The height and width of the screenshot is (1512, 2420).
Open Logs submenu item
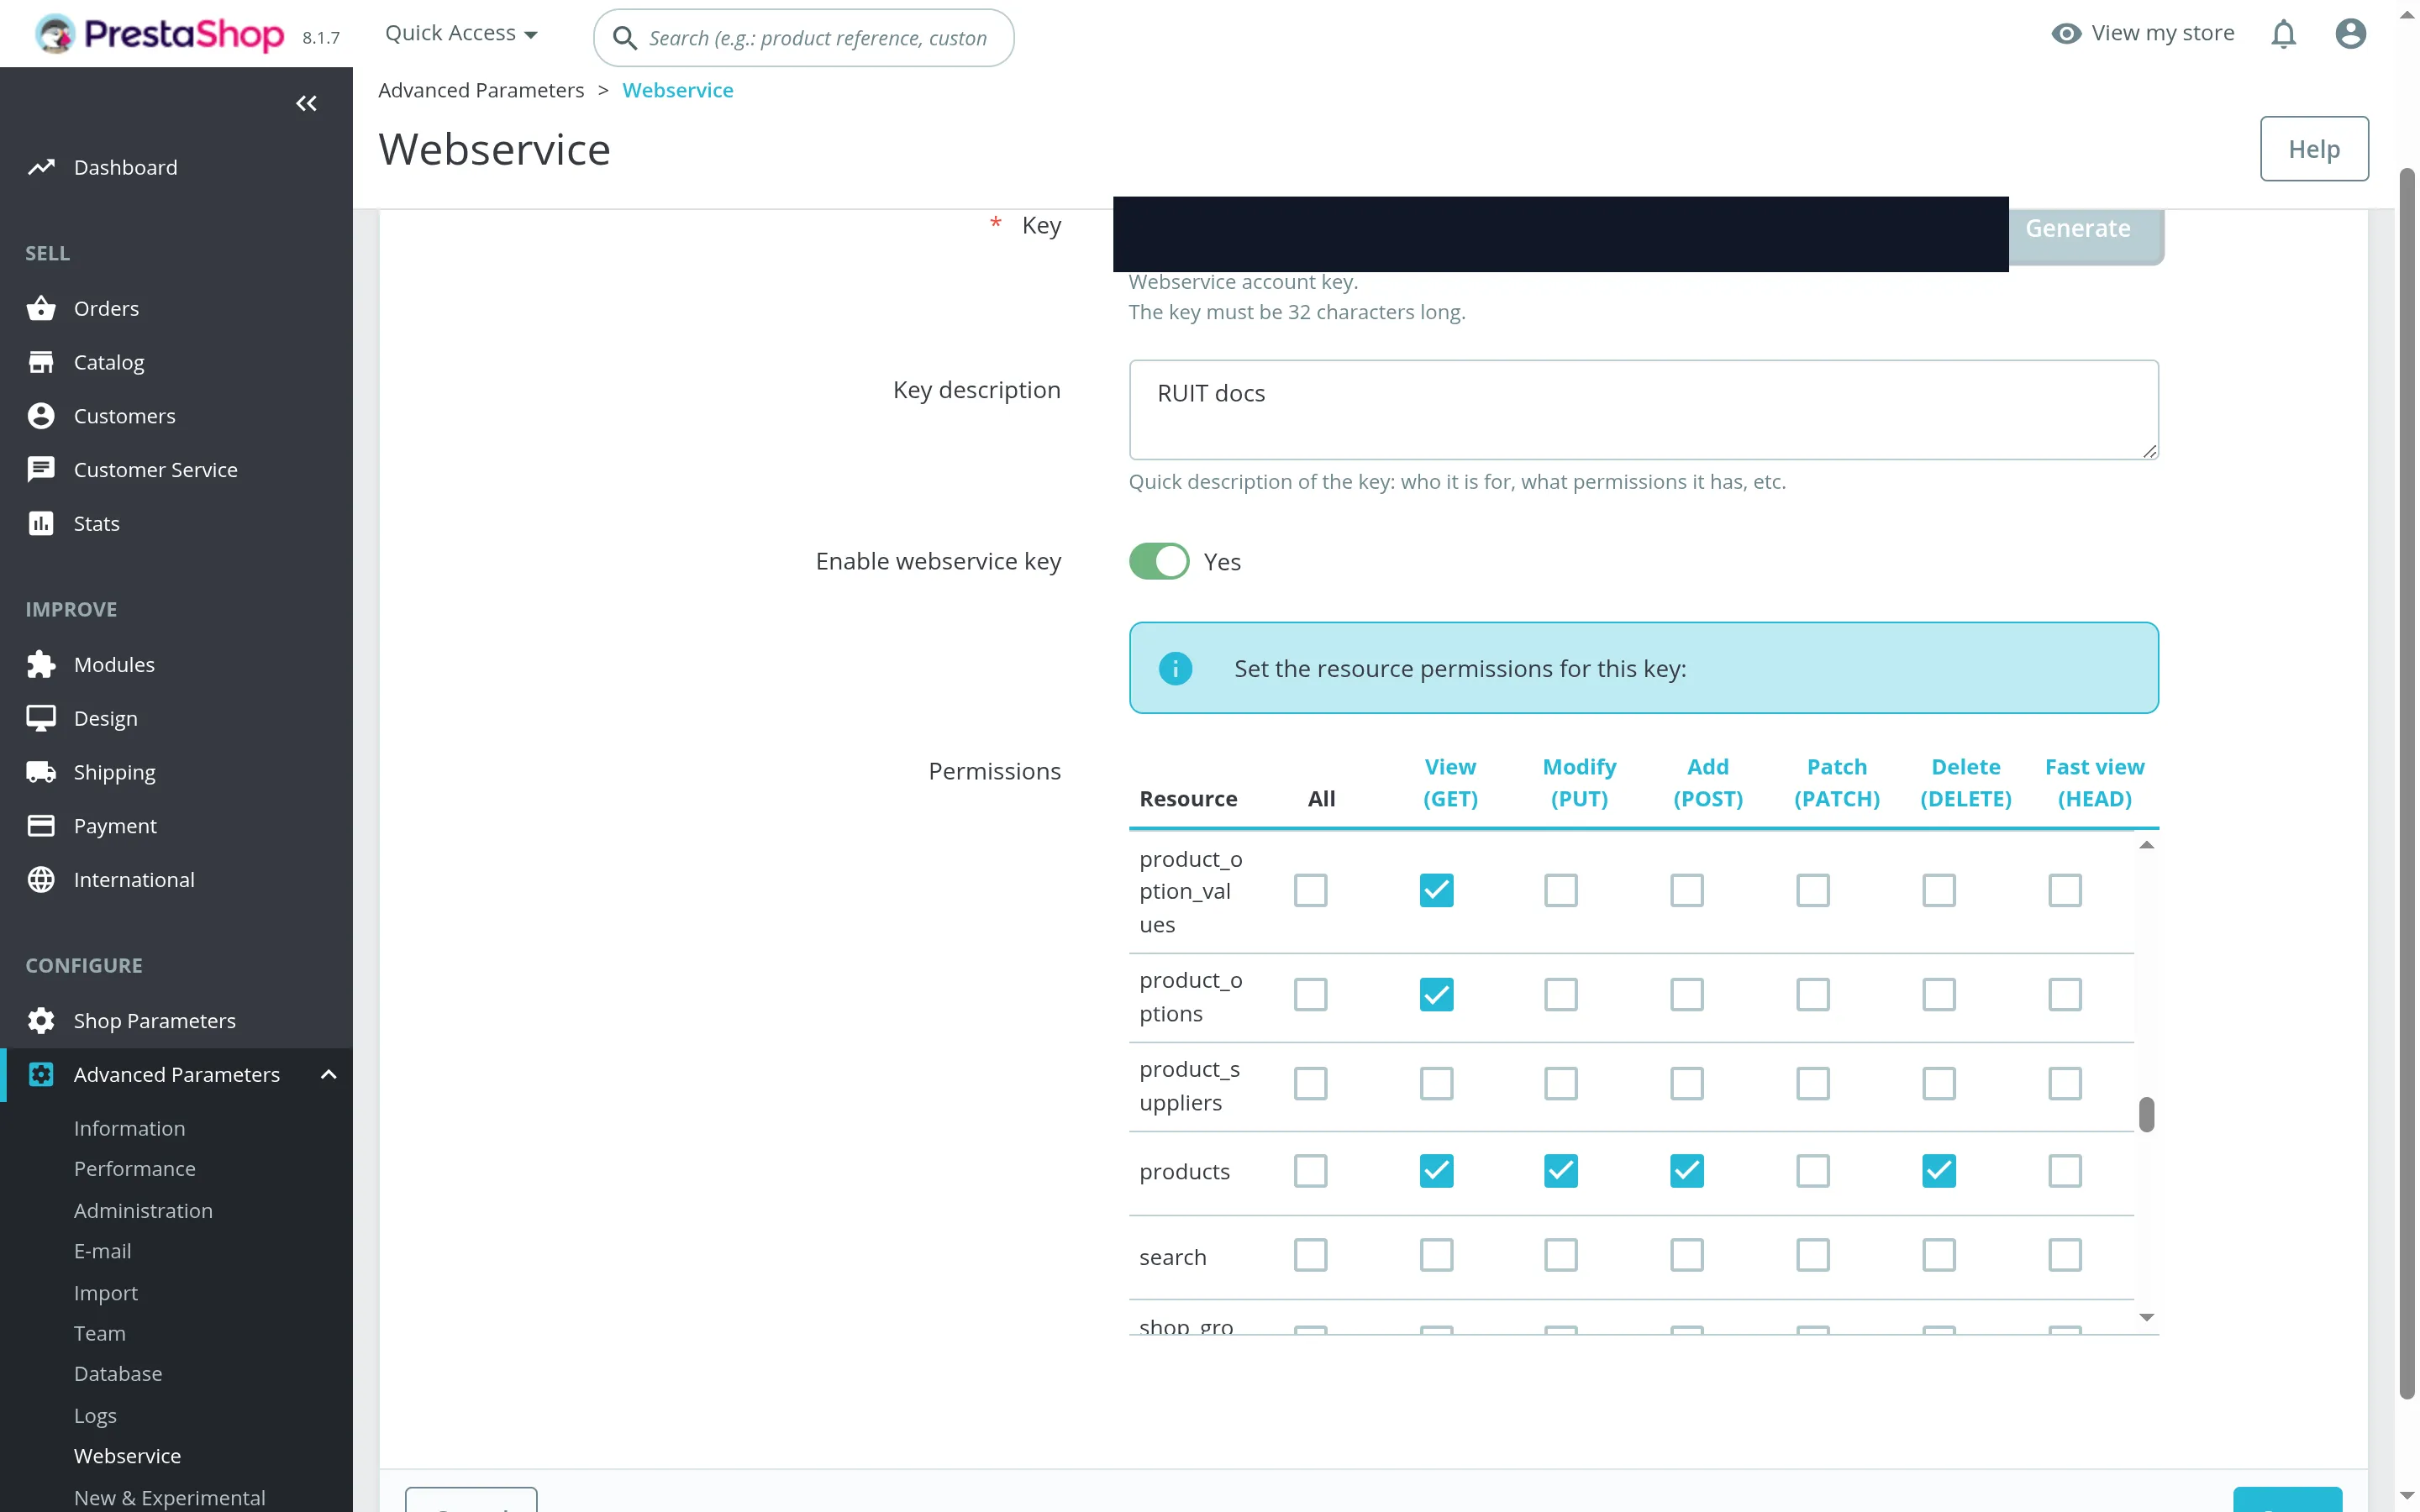click(x=95, y=1415)
